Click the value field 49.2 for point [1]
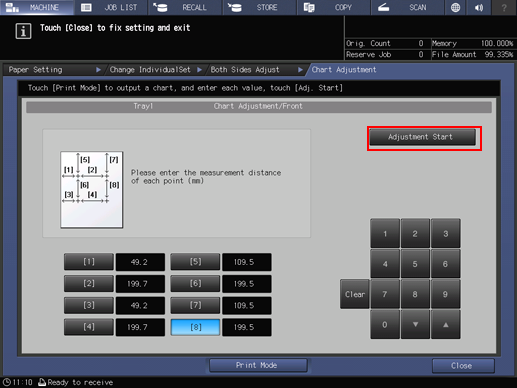This screenshot has height=388, width=517. point(140,262)
